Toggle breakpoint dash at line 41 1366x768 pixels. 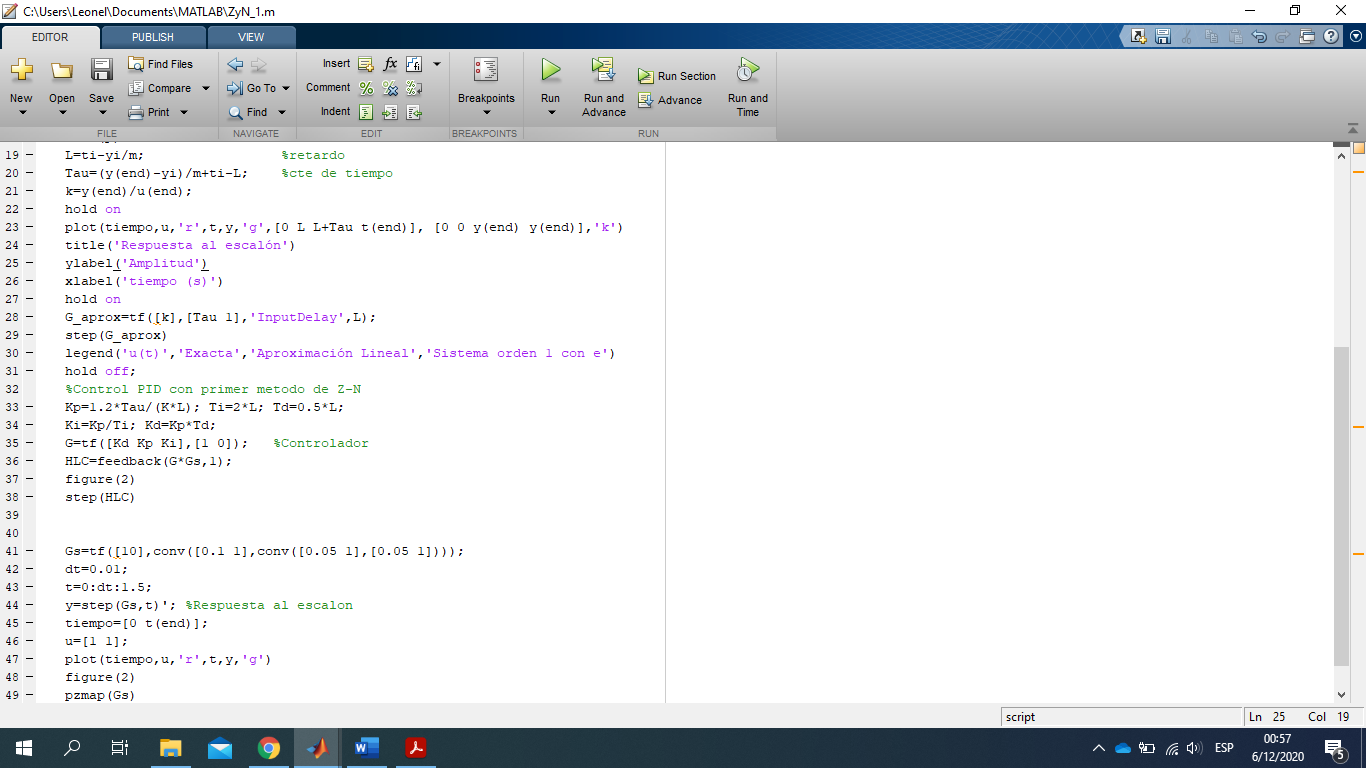pyautogui.click(x=28, y=551)
